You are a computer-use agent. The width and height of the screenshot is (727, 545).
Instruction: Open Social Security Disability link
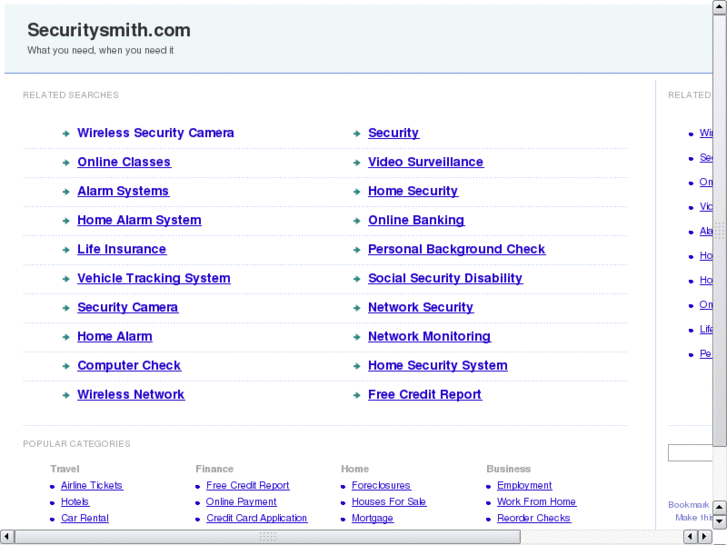(445, 278)
